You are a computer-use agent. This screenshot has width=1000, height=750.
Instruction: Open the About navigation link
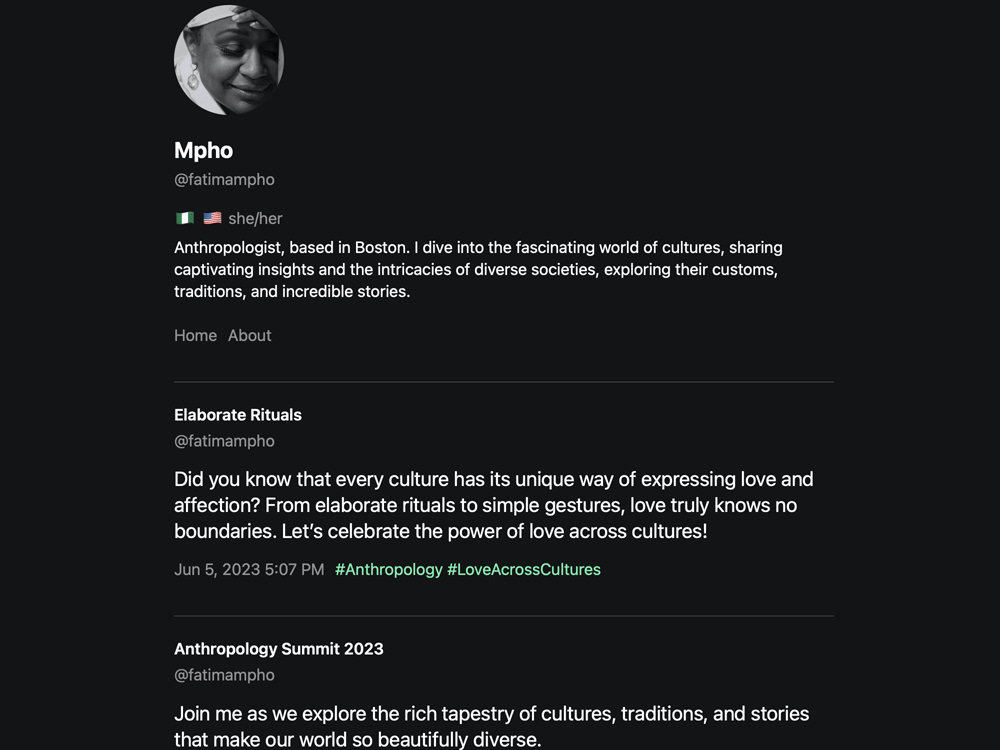click(249, 335)
